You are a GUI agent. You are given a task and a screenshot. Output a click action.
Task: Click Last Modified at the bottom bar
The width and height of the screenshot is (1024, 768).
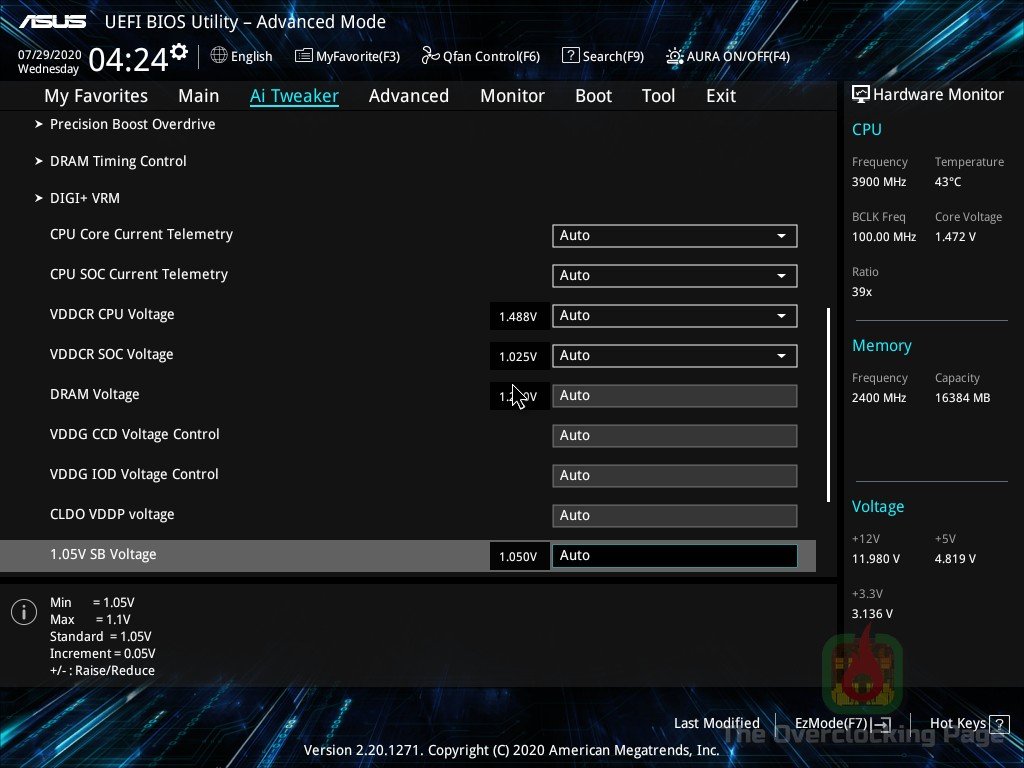(x=716, y=723)
